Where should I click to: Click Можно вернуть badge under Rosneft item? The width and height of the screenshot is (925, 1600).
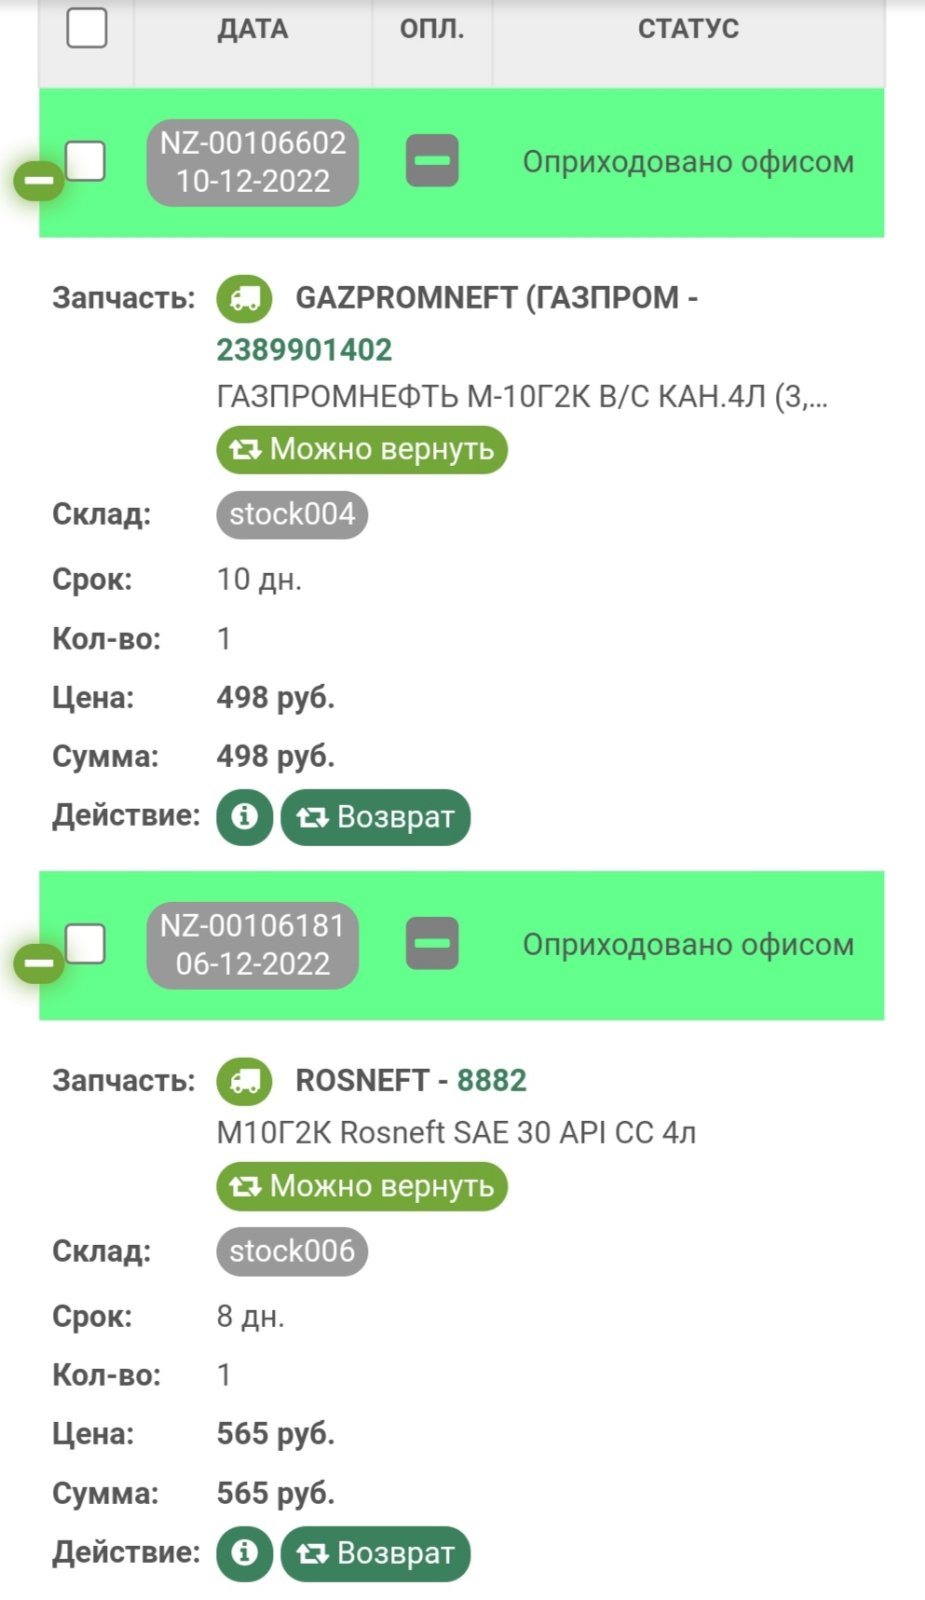coord(362,1186)
